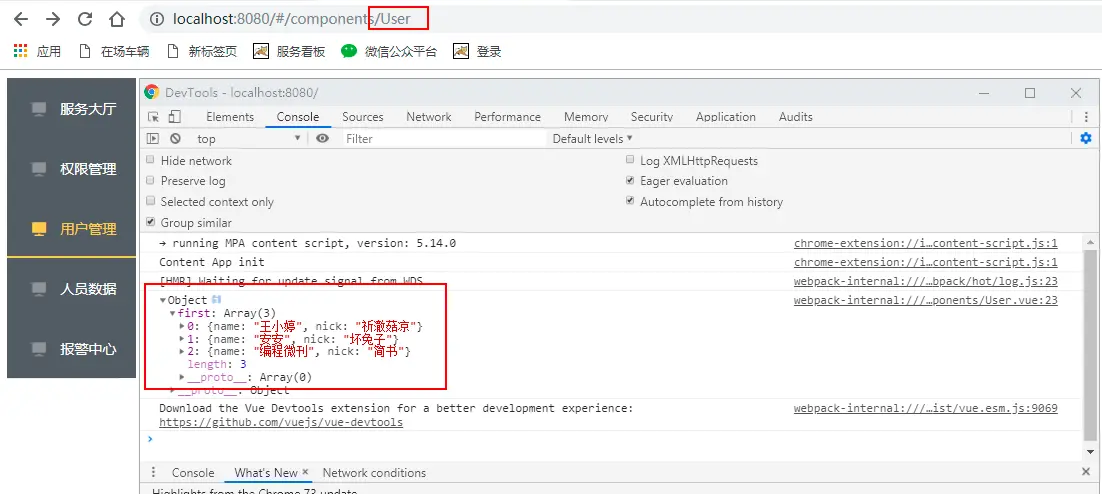Show the console sidebar icon
Screen dimensions: 1102x494
[x=153, y=138]
